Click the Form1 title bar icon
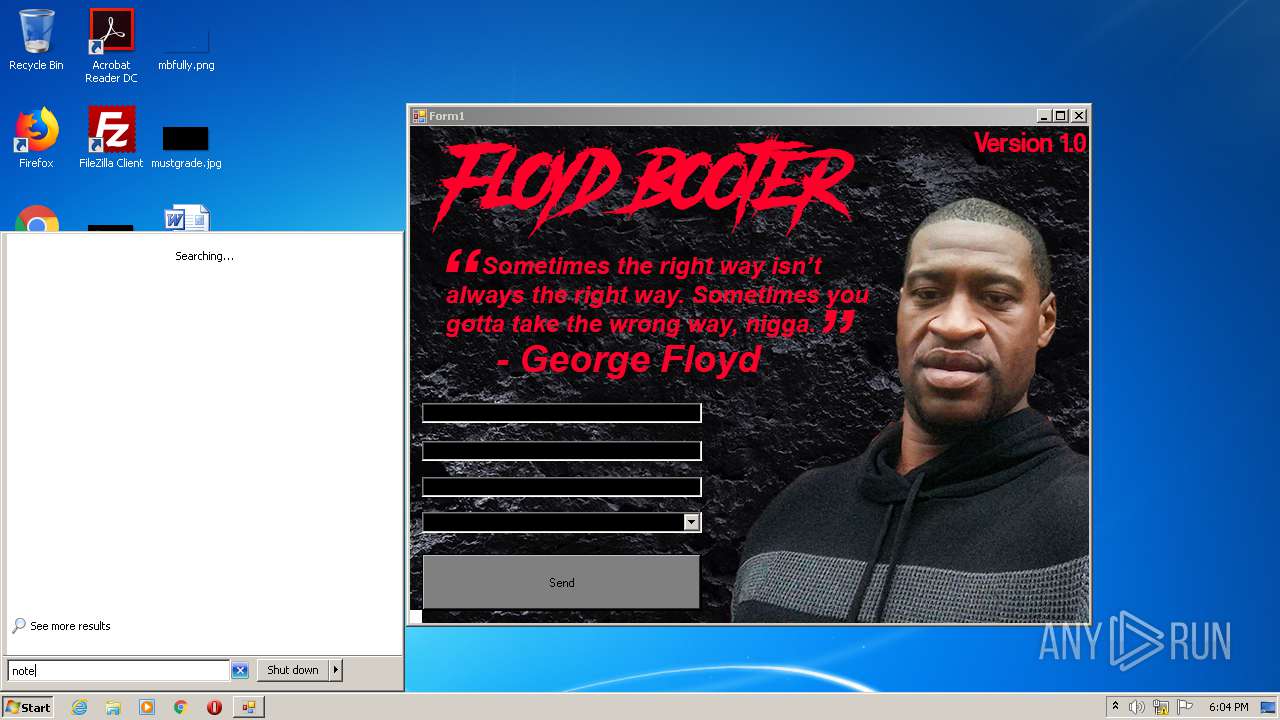The width and height of the screenshot is (1280, 720). tap(419, 116)
